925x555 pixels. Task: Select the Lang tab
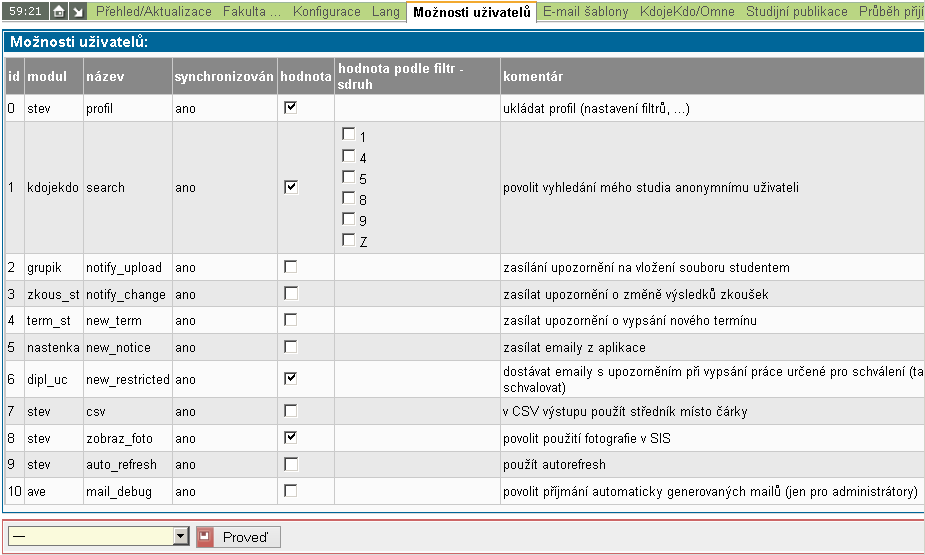(x=385, y=12)
